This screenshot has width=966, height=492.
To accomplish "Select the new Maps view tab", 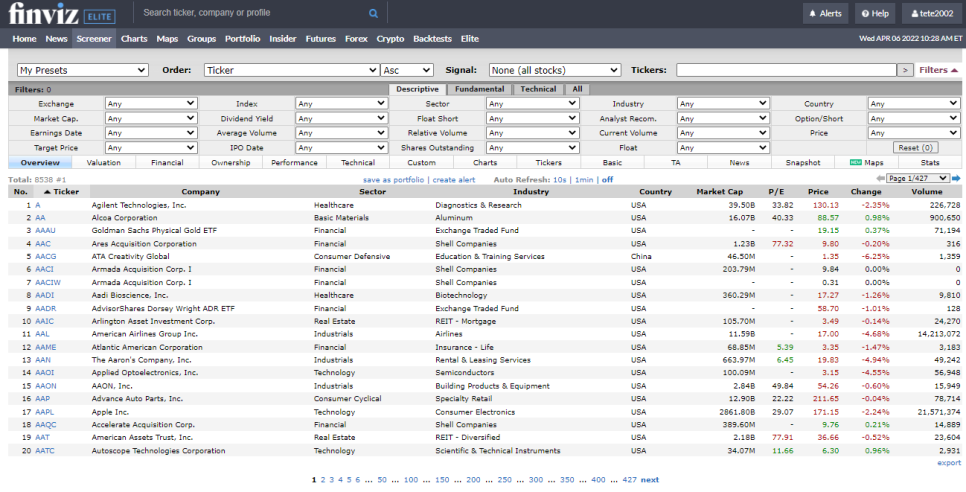I will tap(866, 163).
